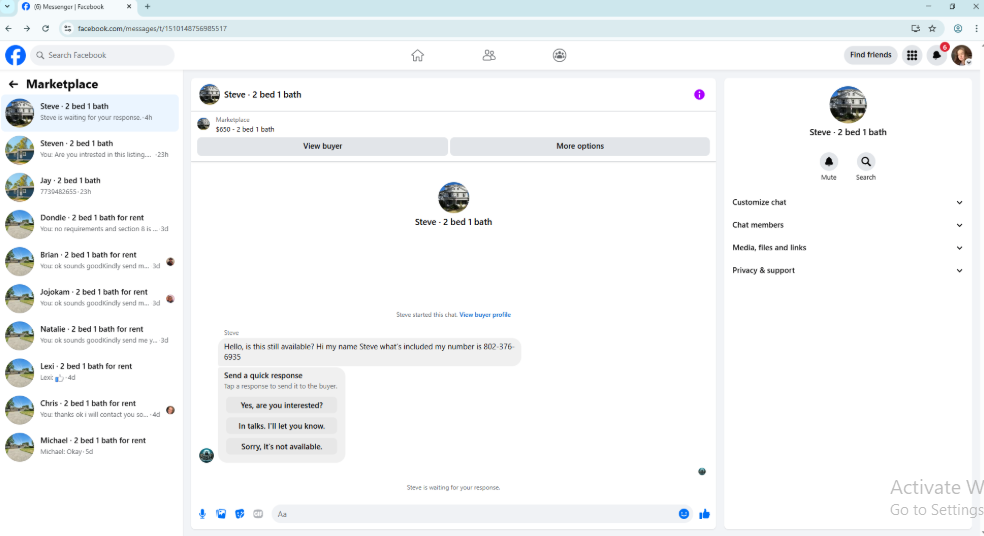984x536 pixels.
Task: Mute this chat with bell icon
Action: coord(828,162)
